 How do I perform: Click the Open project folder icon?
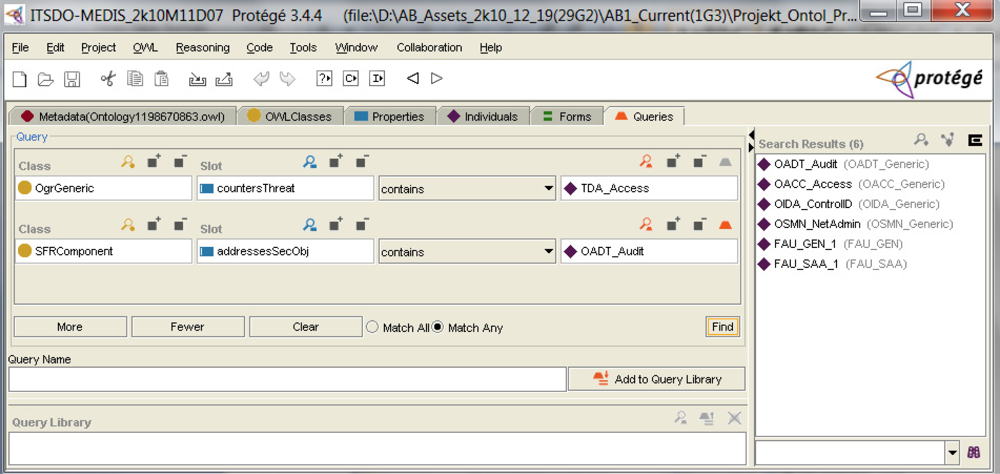tap(45, 79)
